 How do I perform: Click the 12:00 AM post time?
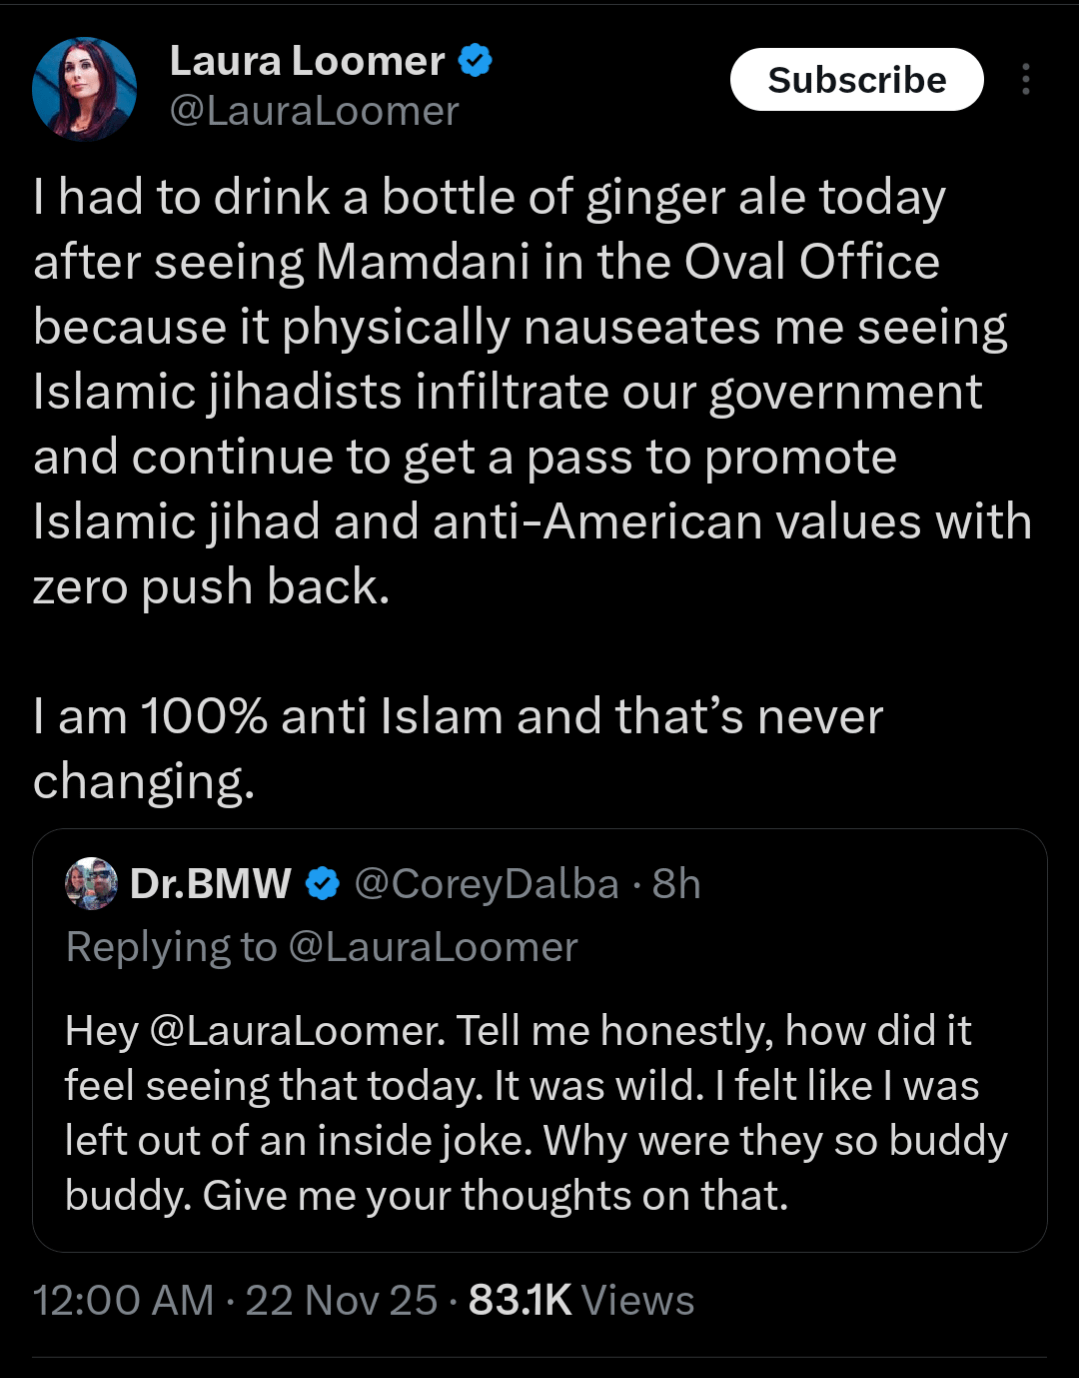coord(123,1301)
